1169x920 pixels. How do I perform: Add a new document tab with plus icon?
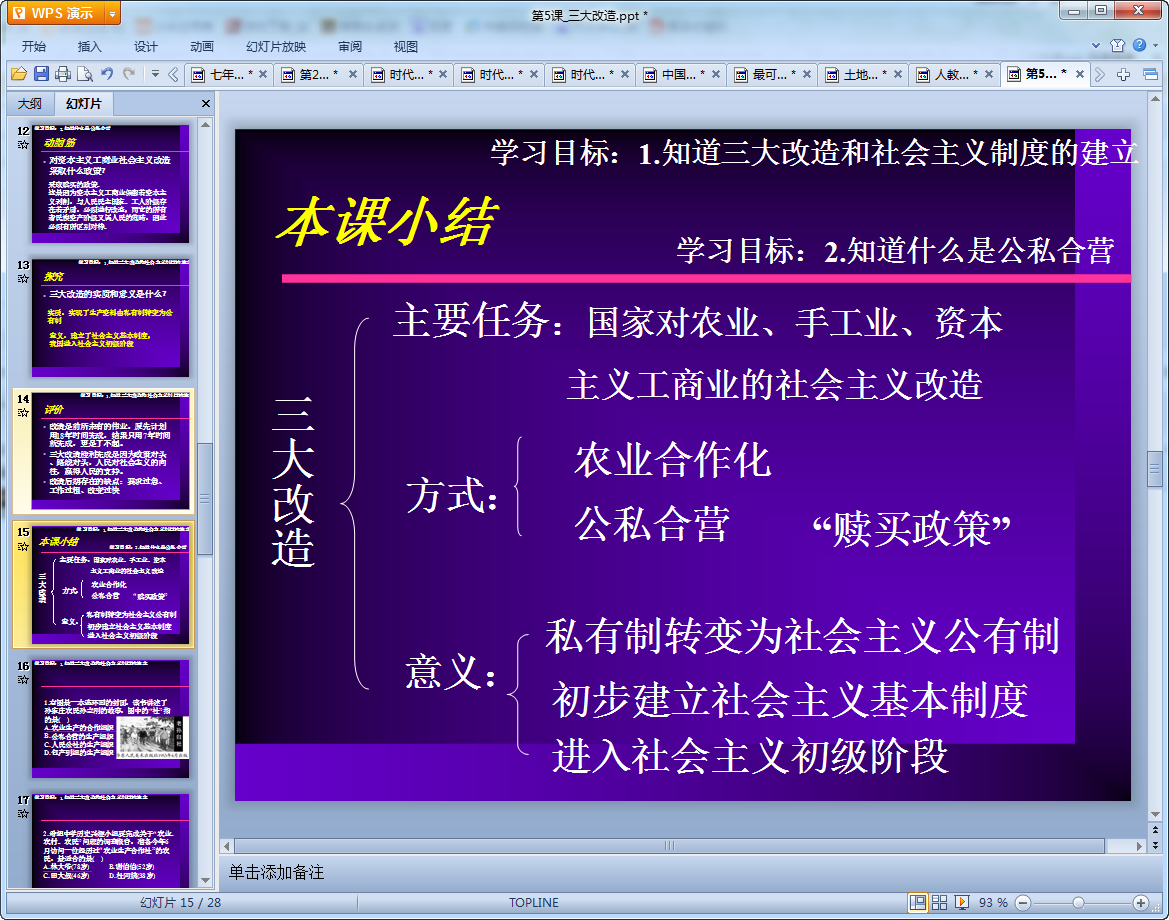(x=1124, y=75)
